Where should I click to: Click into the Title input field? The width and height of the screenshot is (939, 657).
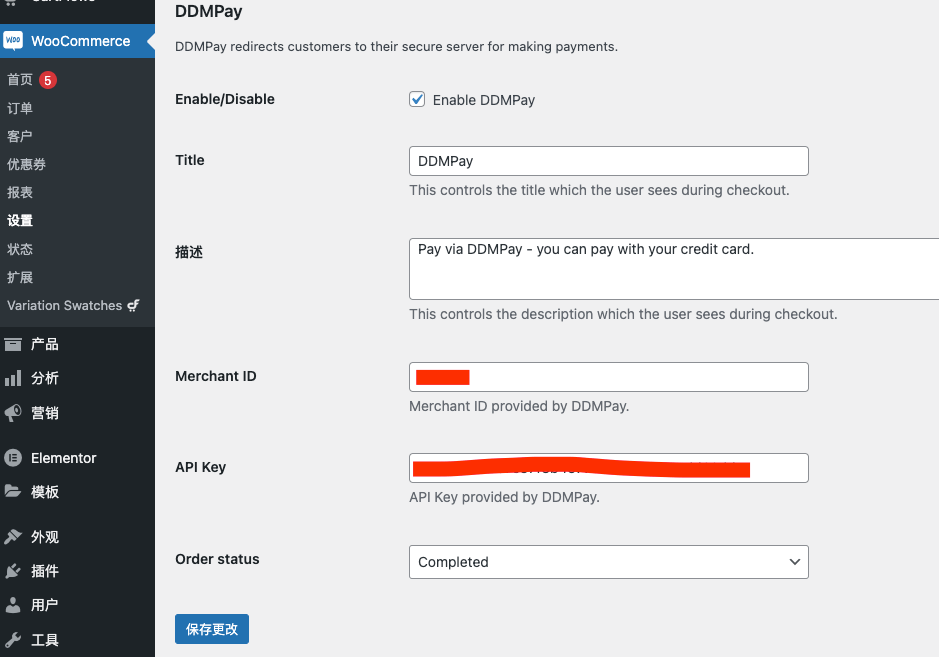(x=608, y=161)
